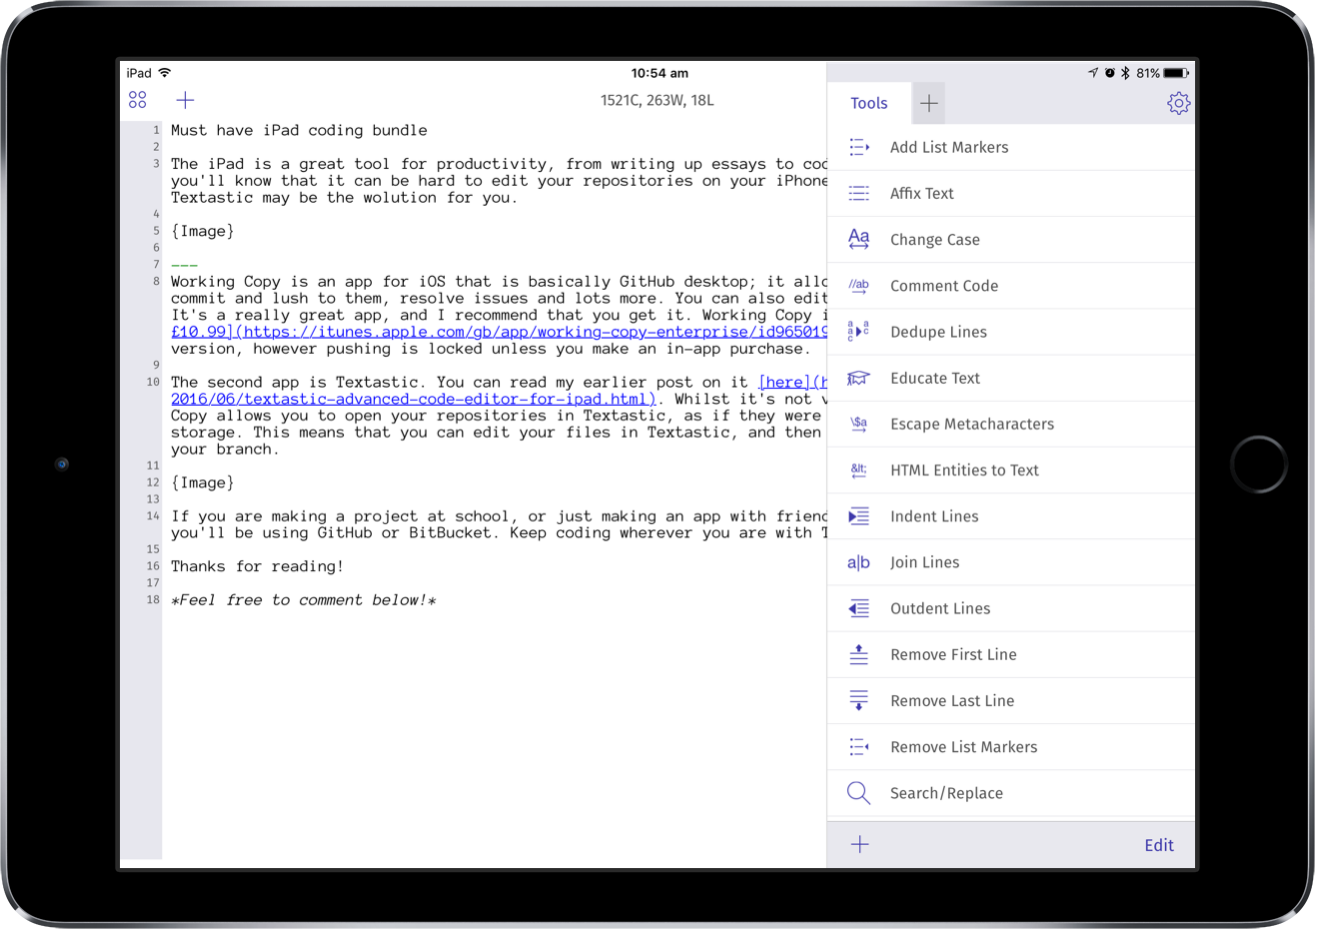Select Remove First Line label
Viewport: 1317px width, 931px height.
tap(953, 654)
